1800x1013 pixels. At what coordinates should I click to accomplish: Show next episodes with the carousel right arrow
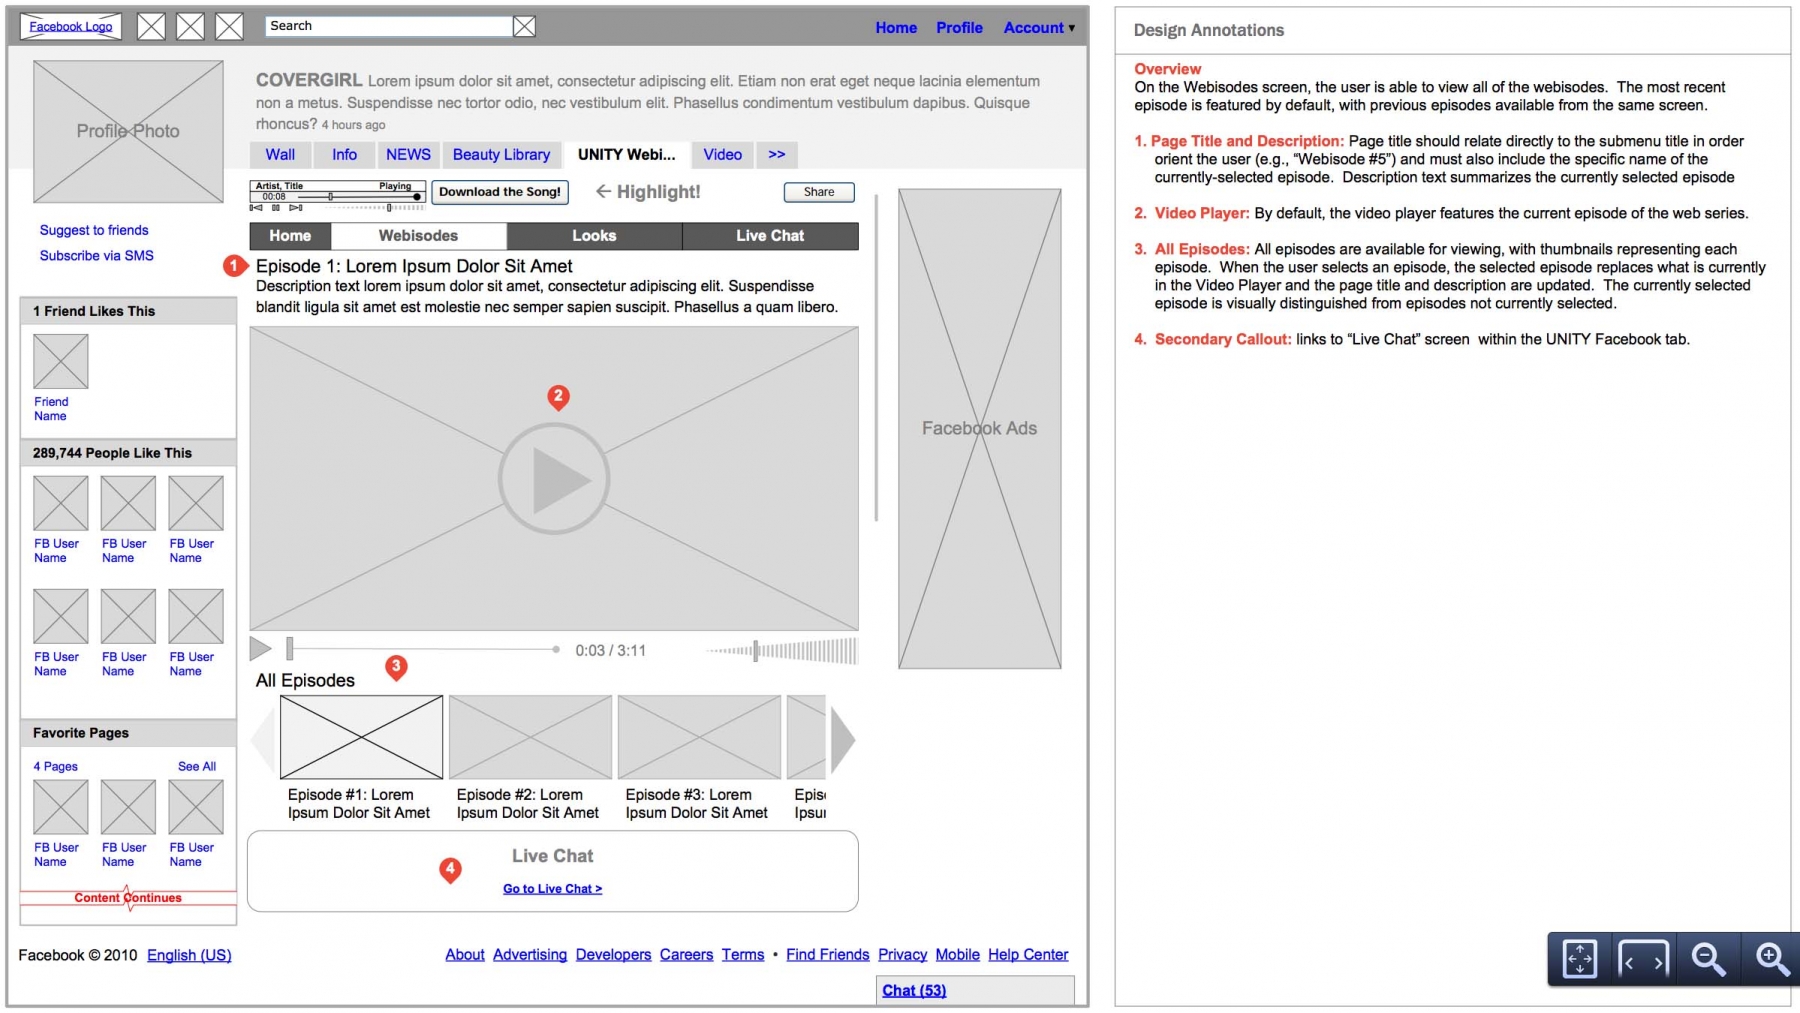coord(843,739)
